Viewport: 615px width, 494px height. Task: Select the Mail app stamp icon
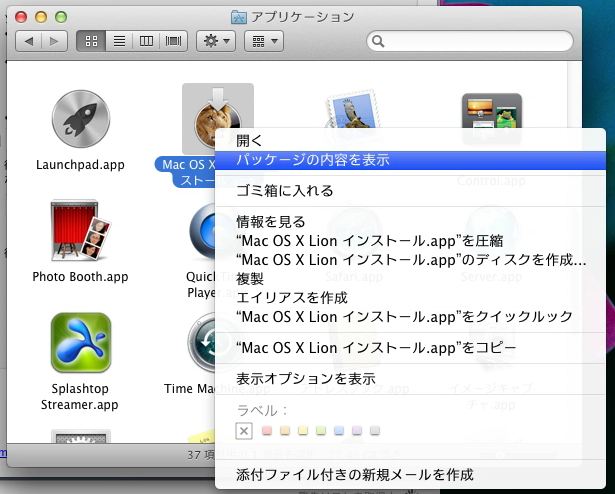click(x=352, y=109)
